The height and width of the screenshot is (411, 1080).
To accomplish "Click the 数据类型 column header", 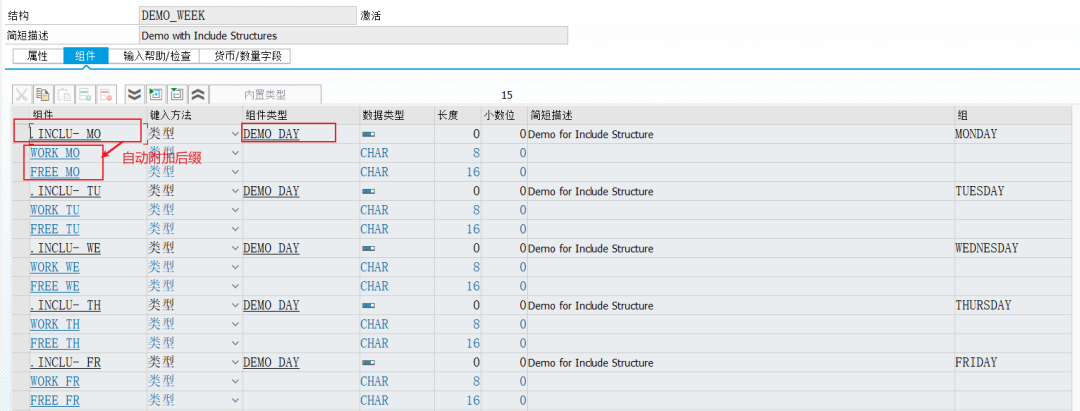I will (396, 115).
